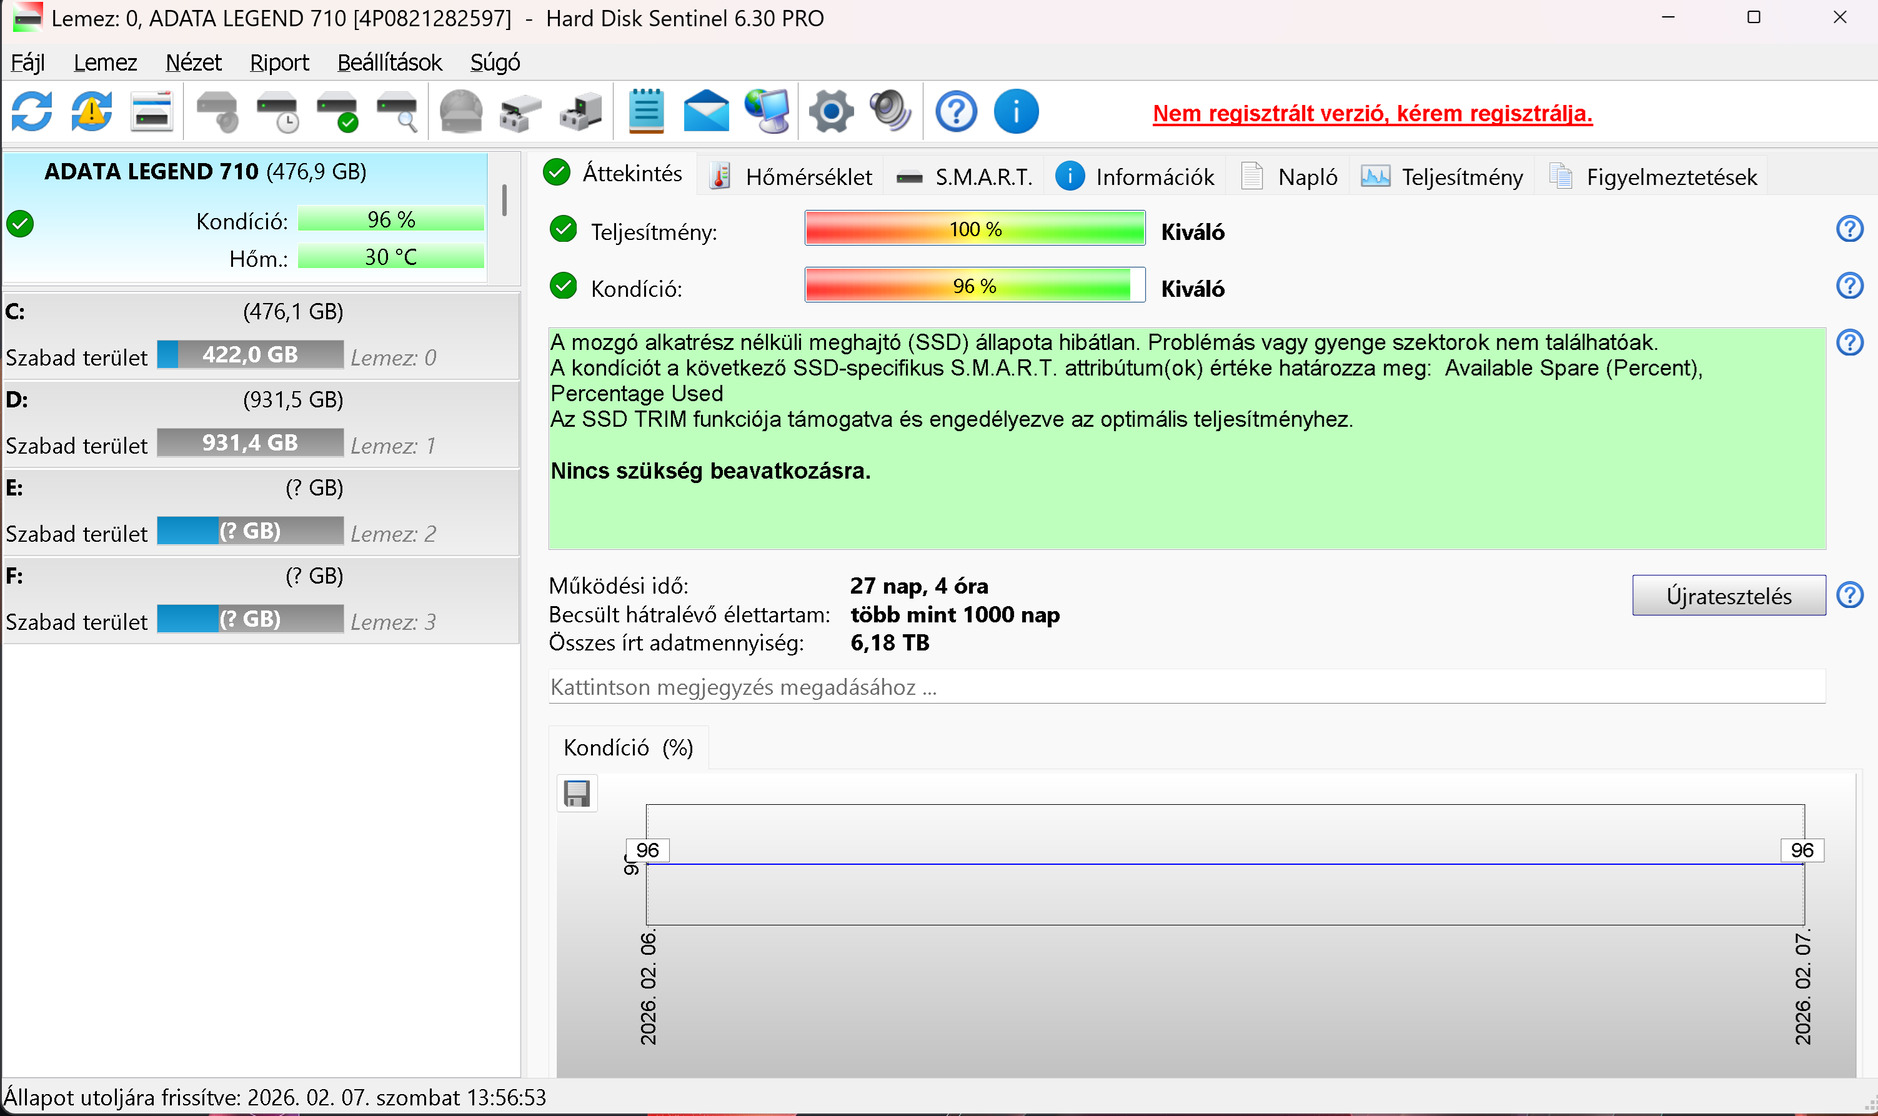Switch to the Hőmérséklet tab
The width and height of the screenshot is (1878, 1116).
[x=792, y=177]
